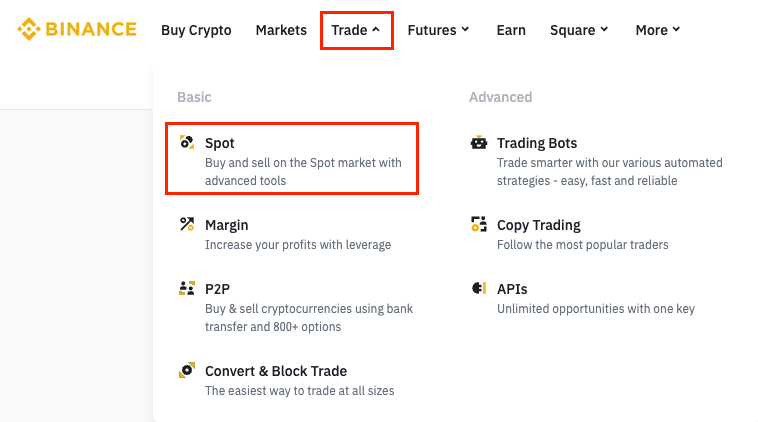Open the More dropdown menu
Image resolution: width=758 pixels, height=422 pixels.
tap(658, 30)
